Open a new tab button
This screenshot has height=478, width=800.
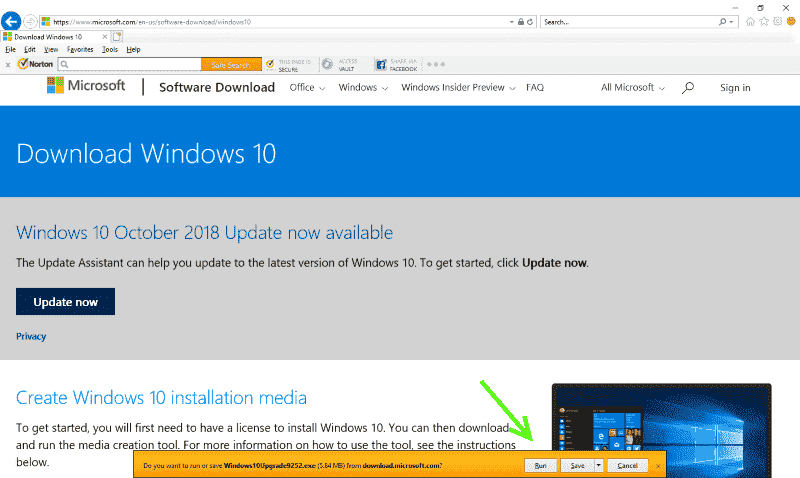tap(117, 37)
